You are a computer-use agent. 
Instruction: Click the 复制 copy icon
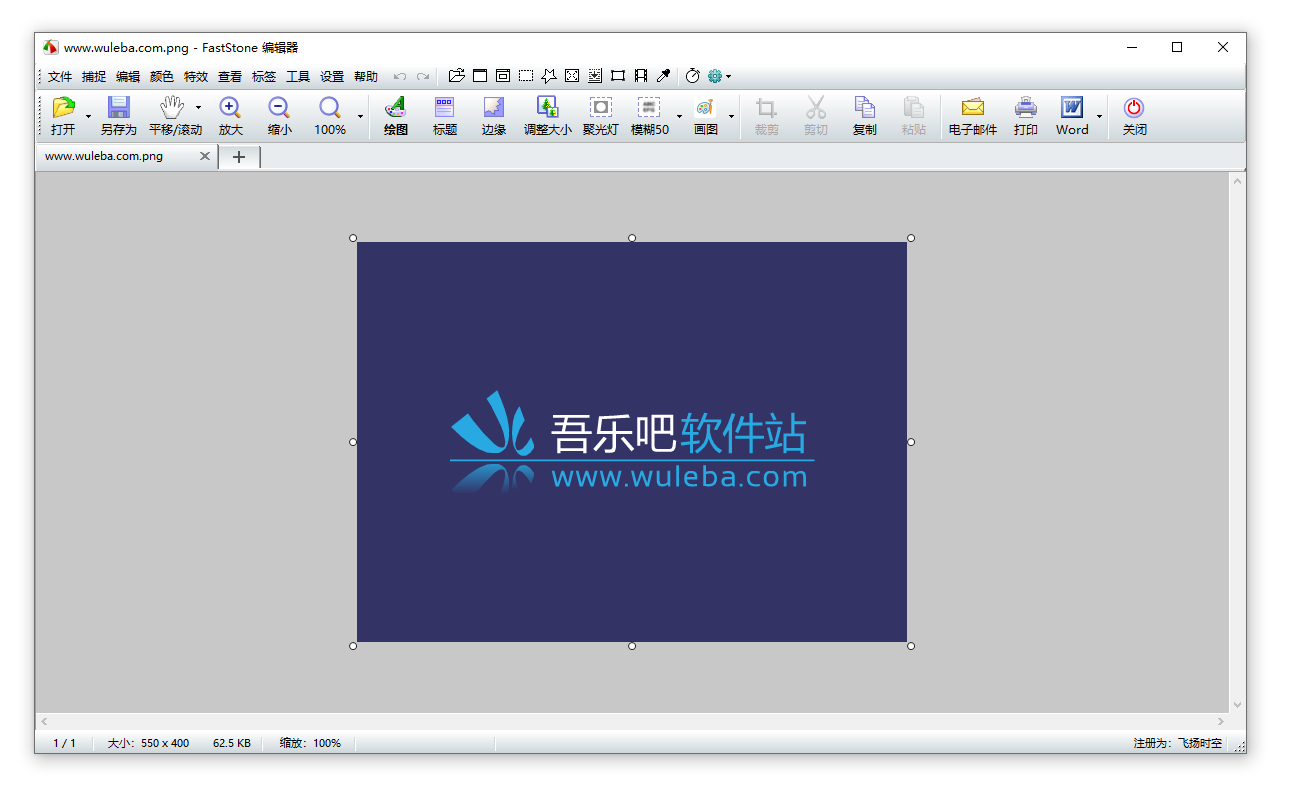click(x=865, y=107)
